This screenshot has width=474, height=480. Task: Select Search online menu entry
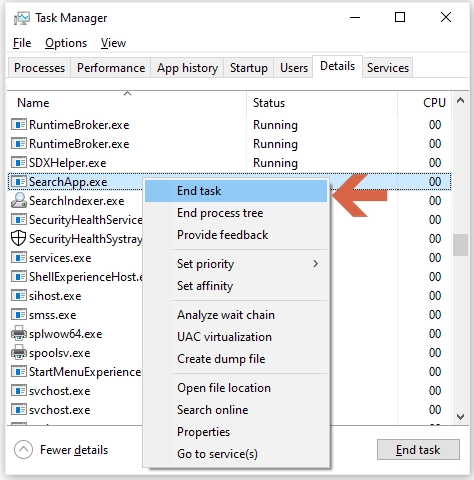tap(236, 410)
